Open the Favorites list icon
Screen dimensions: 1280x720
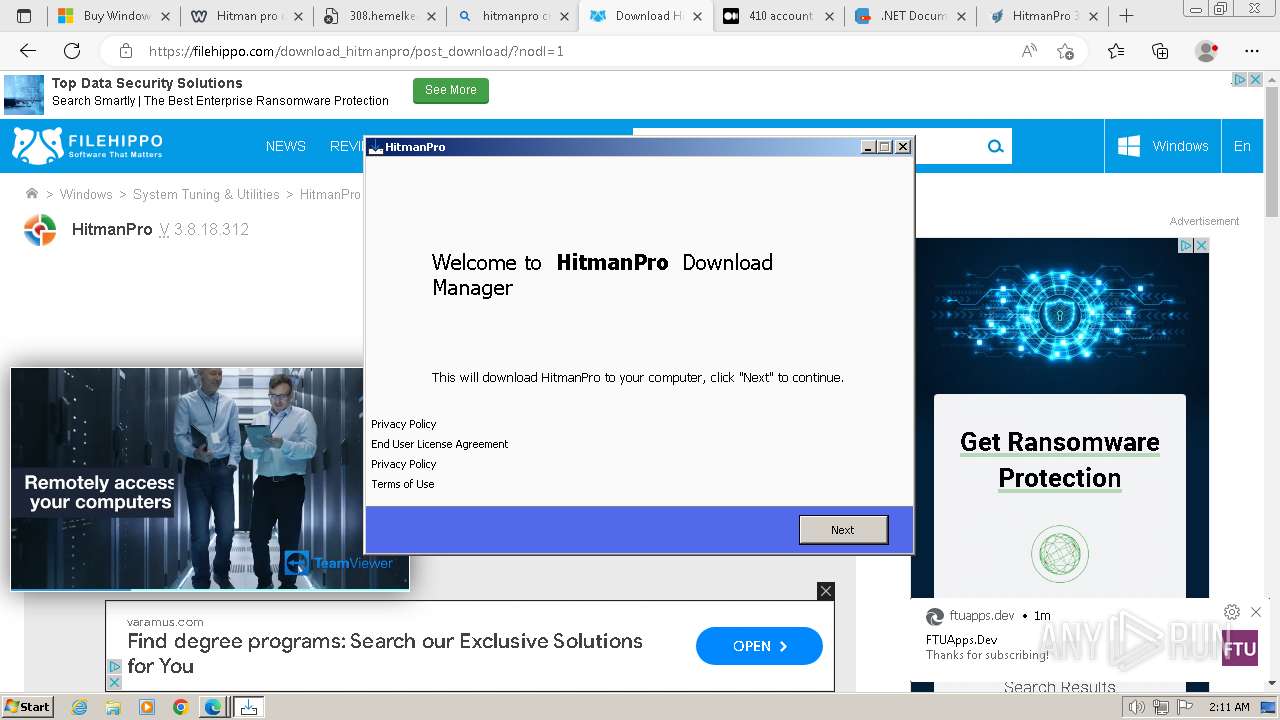[x=1116, y=51]
